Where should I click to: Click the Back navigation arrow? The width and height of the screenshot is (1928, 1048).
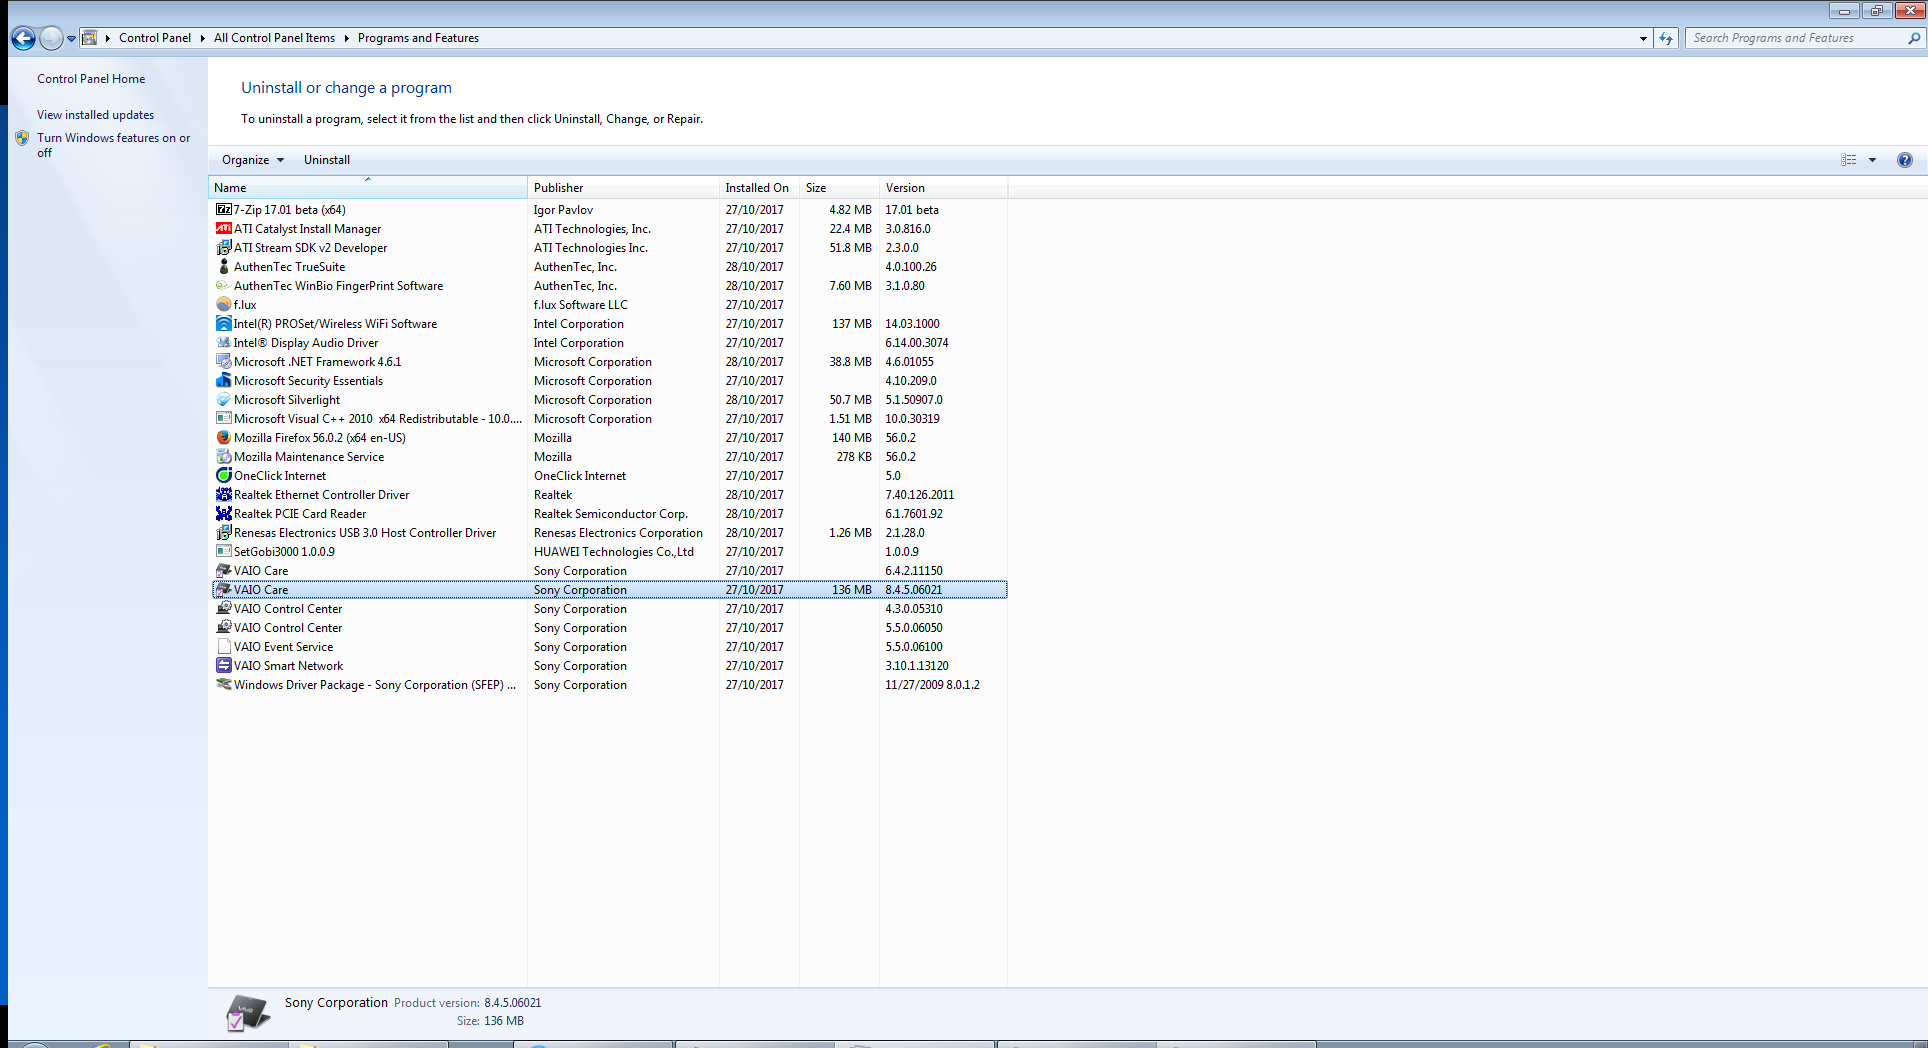tap(23, 38)
